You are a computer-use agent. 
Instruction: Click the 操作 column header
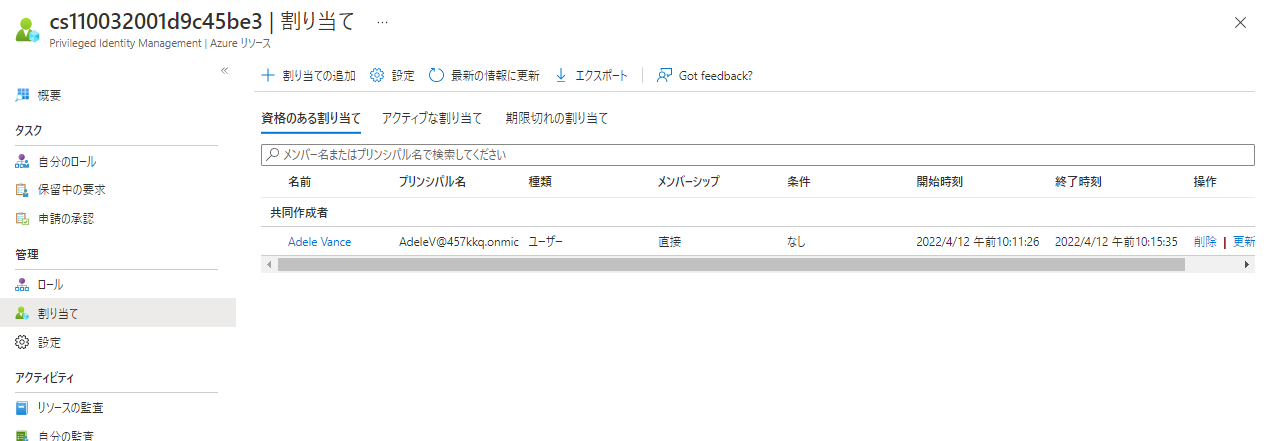pos(1205,182)
